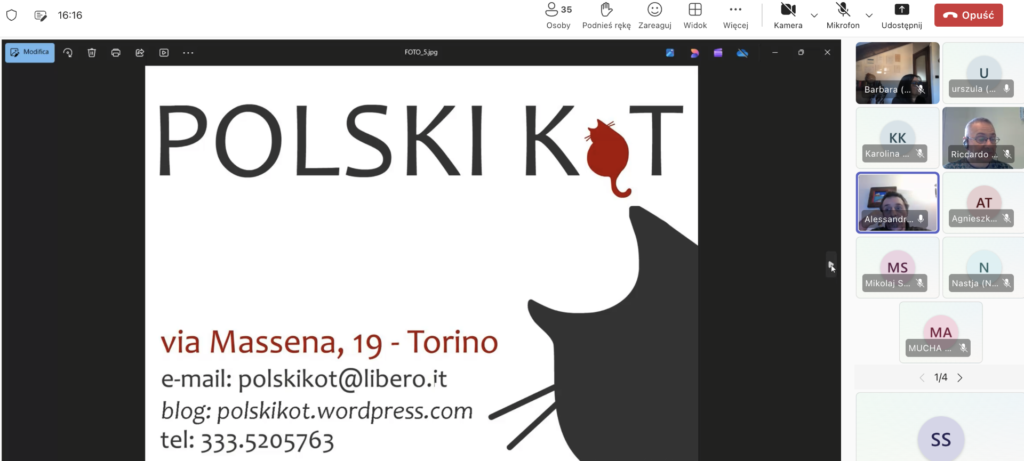Open the participants list (Osoby)
1024x461 pixels.
click(x=558, y=15)
